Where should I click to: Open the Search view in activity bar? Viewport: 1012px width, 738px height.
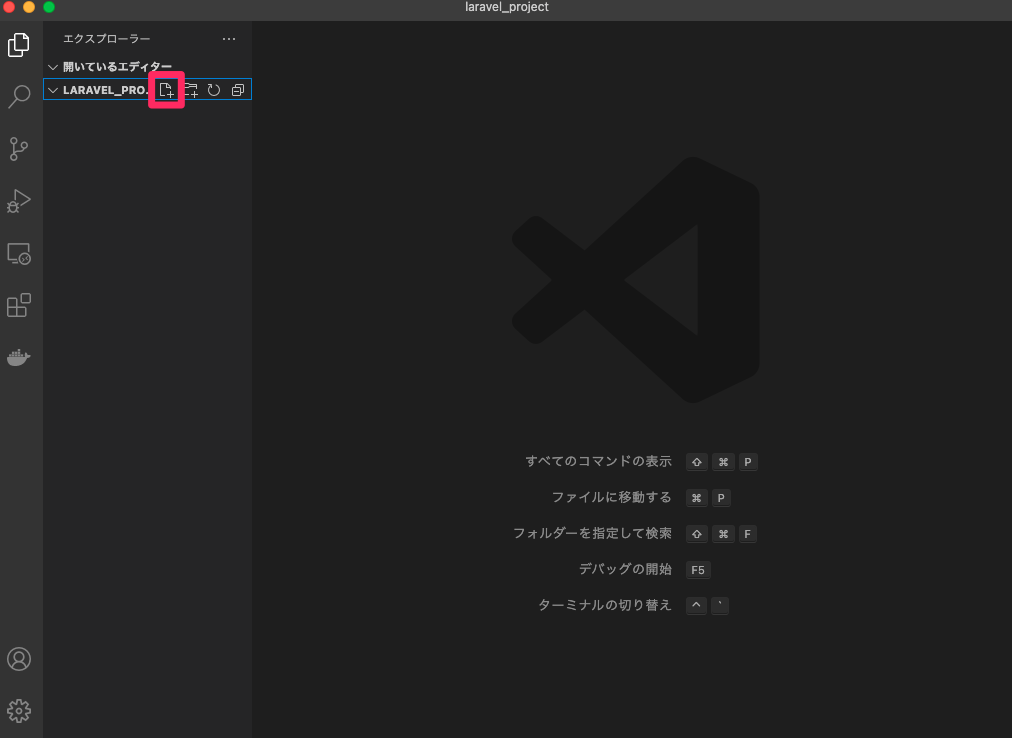(x=19, y=97)
